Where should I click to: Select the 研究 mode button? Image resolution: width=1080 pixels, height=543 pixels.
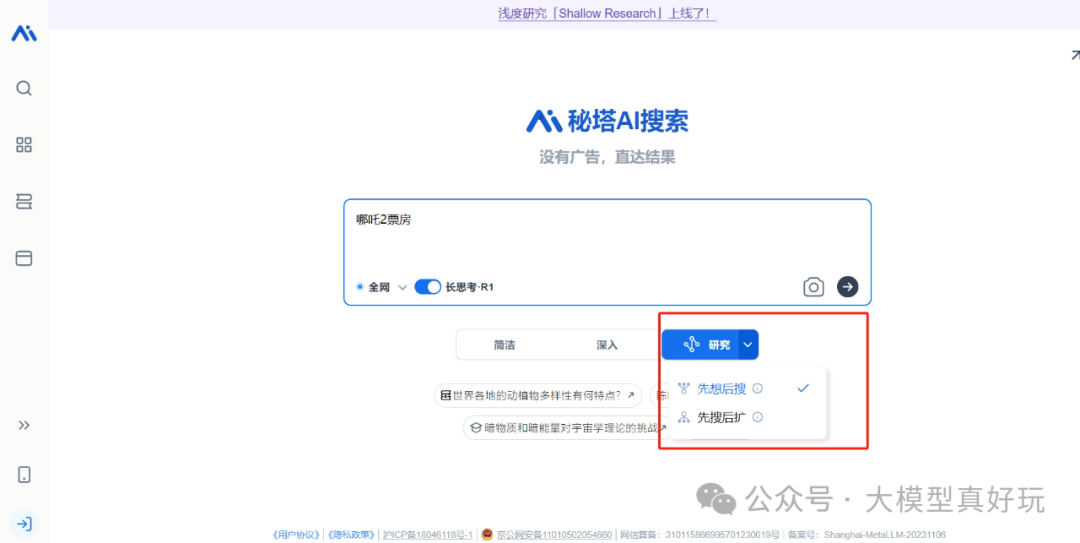click(700, 345)
